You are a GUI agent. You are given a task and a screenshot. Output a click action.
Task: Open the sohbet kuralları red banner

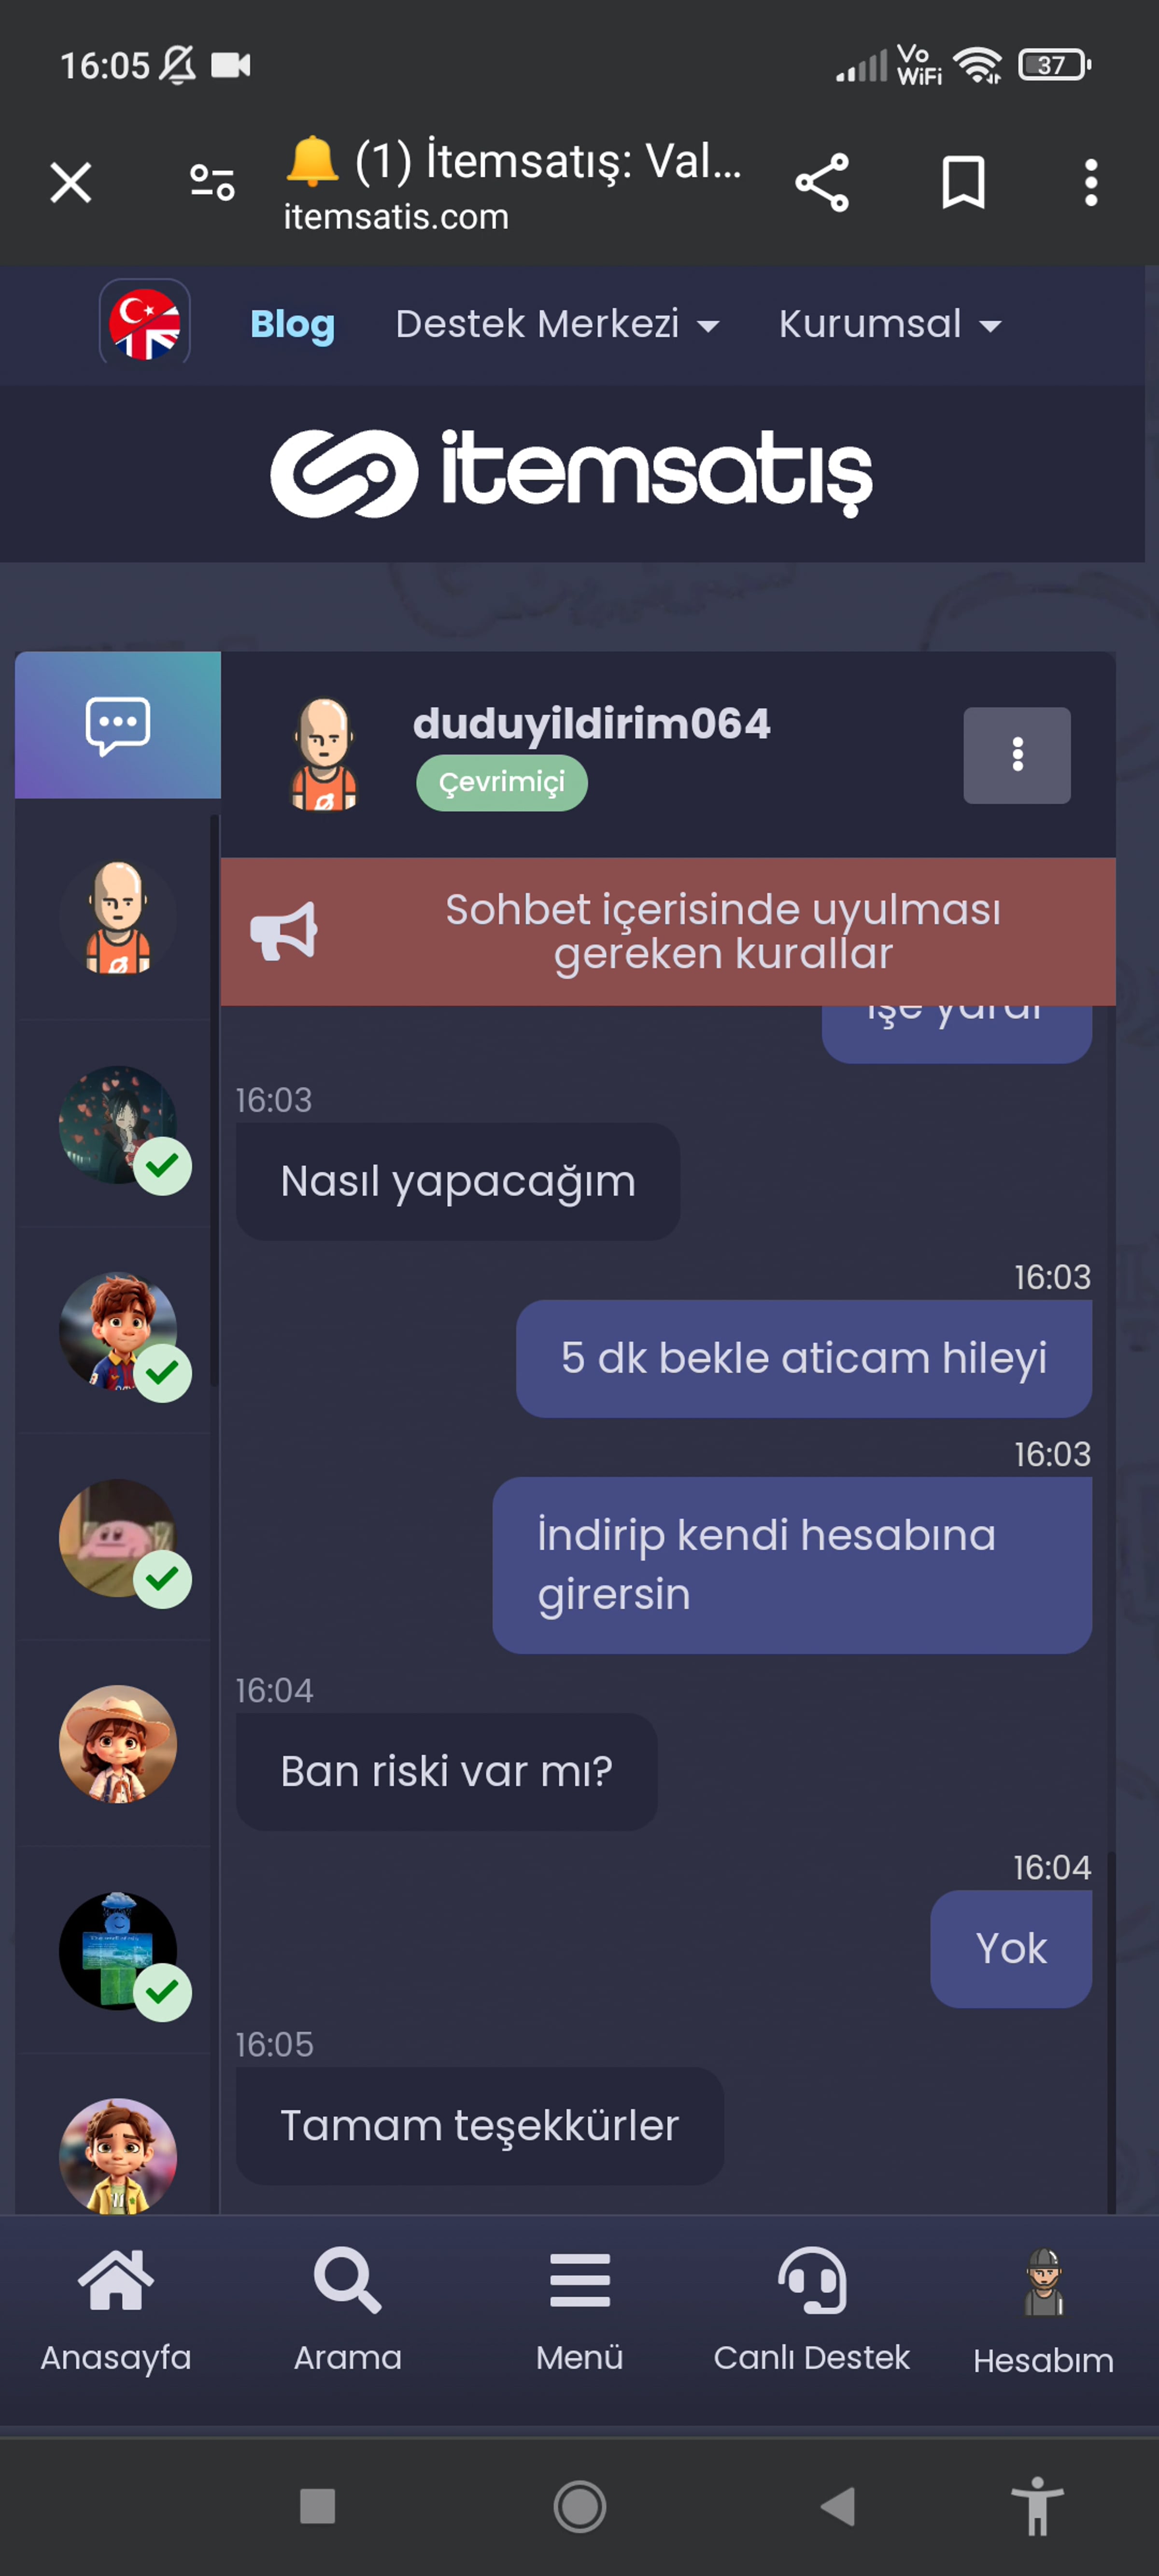tap(668, 931)
